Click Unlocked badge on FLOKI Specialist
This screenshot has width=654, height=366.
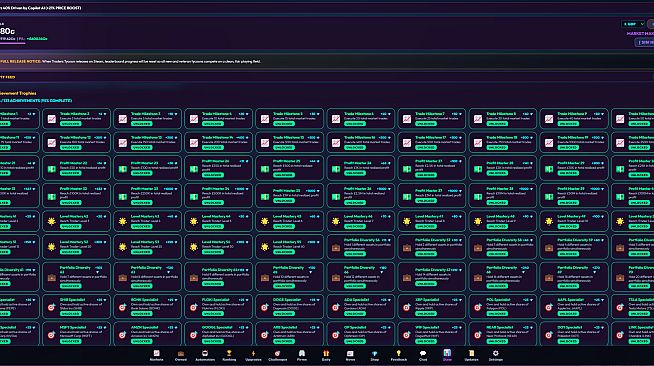click(213, 314)
